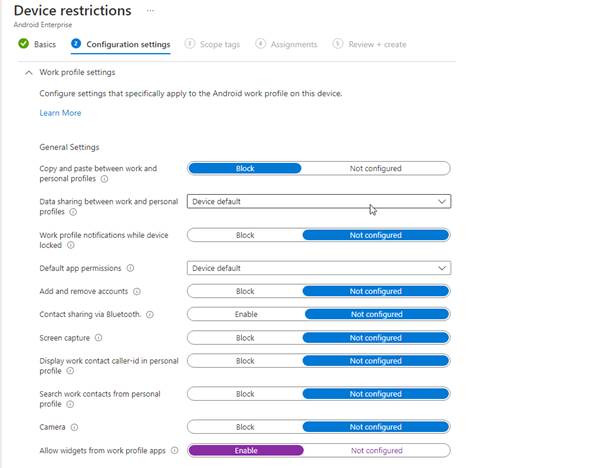Click info icon next to Screen capture
This screenshot has height=468, width=601.
coord(98,338)
